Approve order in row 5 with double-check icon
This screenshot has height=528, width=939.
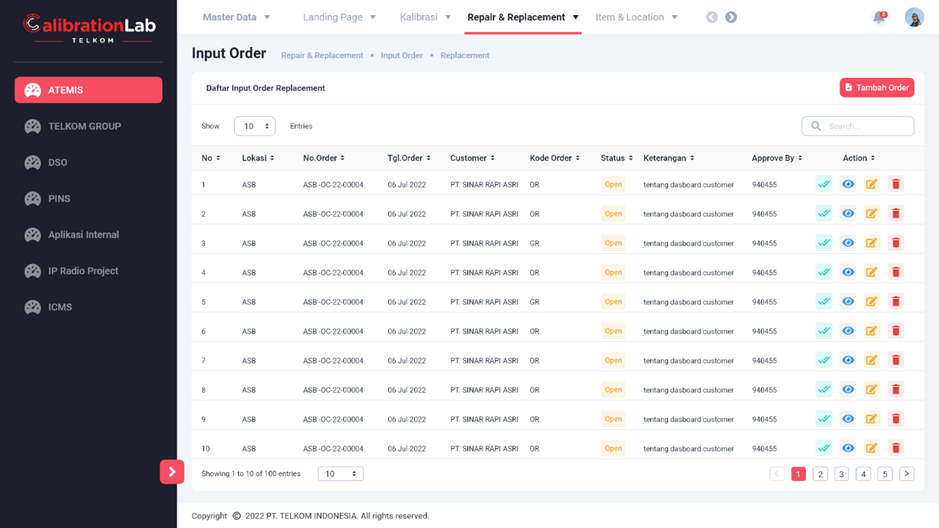824,301
